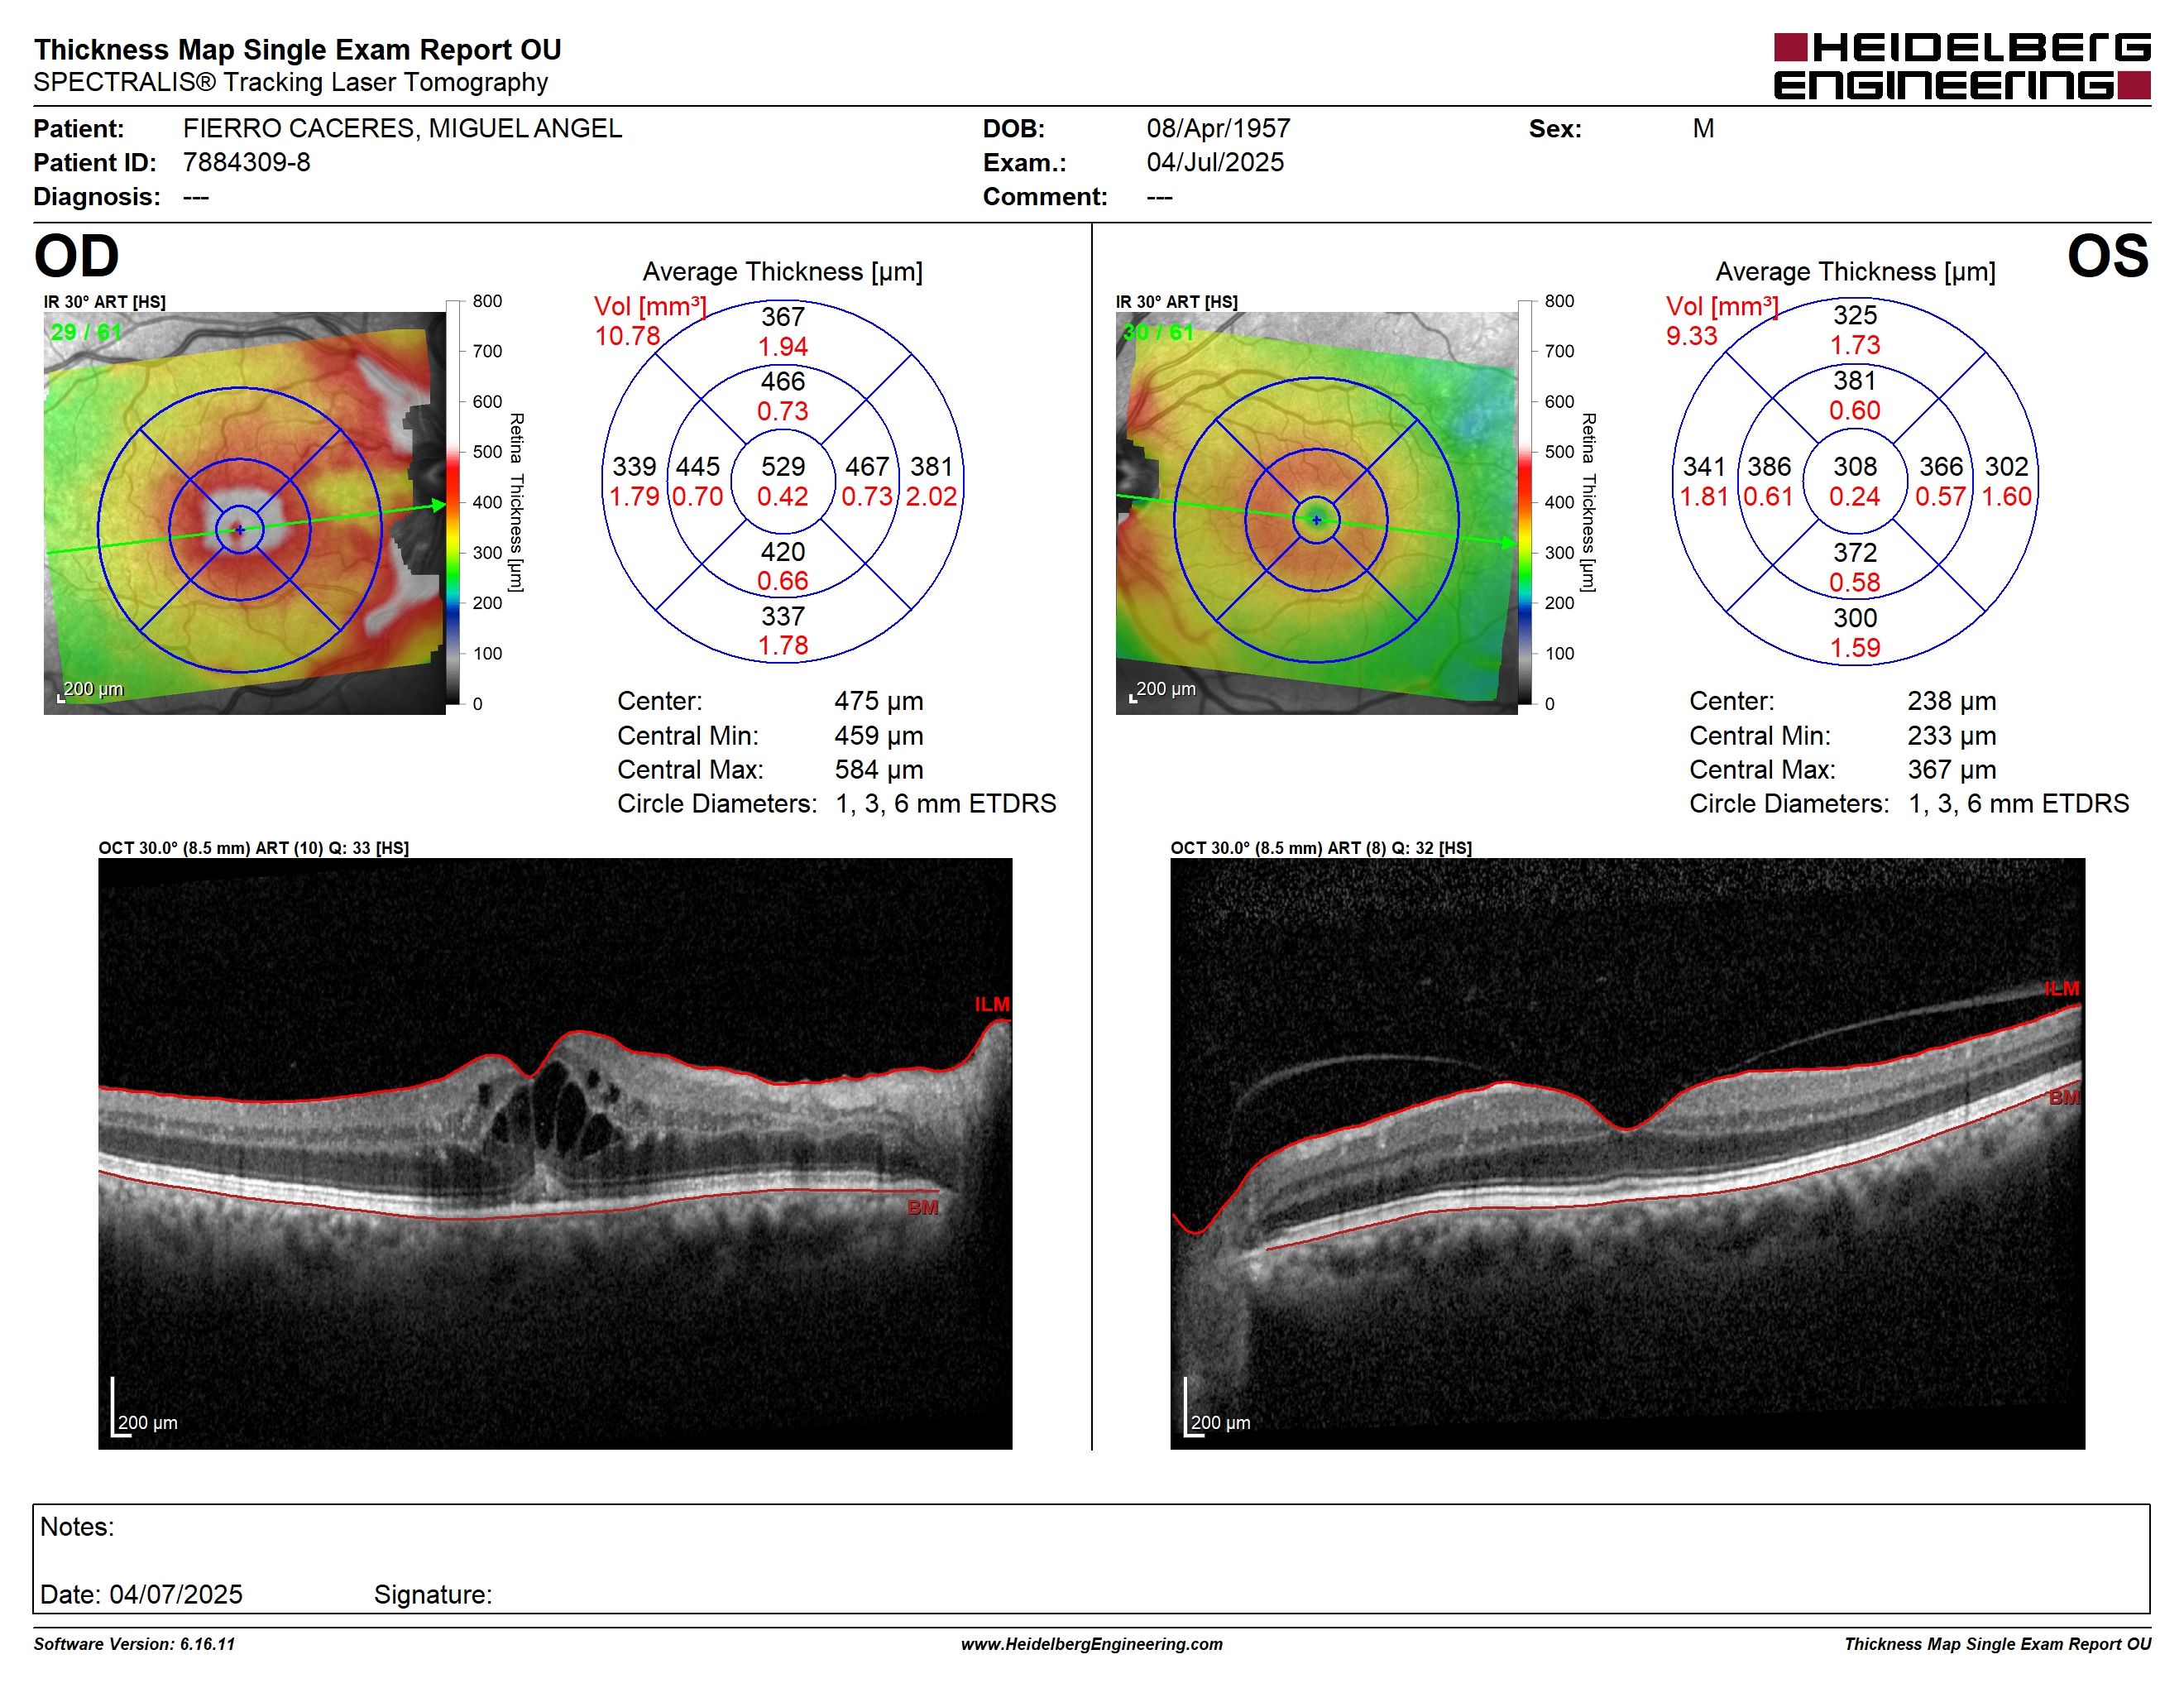
Task: Click the red ILM label on OD scan
Action: [x=992, y=1004]
